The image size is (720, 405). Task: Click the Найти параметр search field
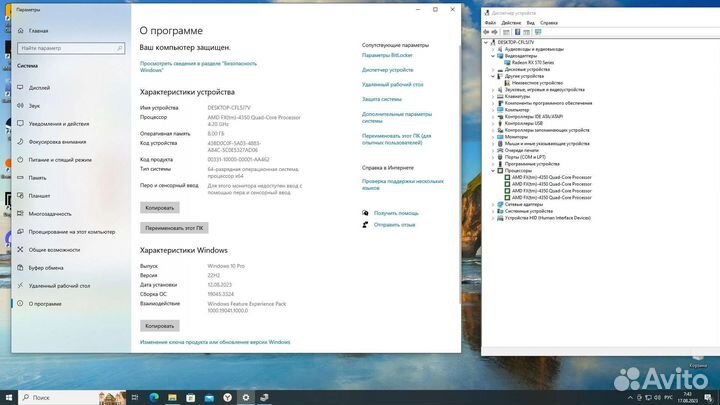(71, 48)
